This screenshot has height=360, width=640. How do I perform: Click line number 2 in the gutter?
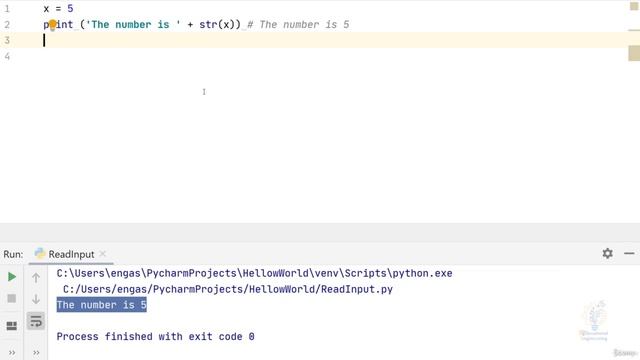7,24
